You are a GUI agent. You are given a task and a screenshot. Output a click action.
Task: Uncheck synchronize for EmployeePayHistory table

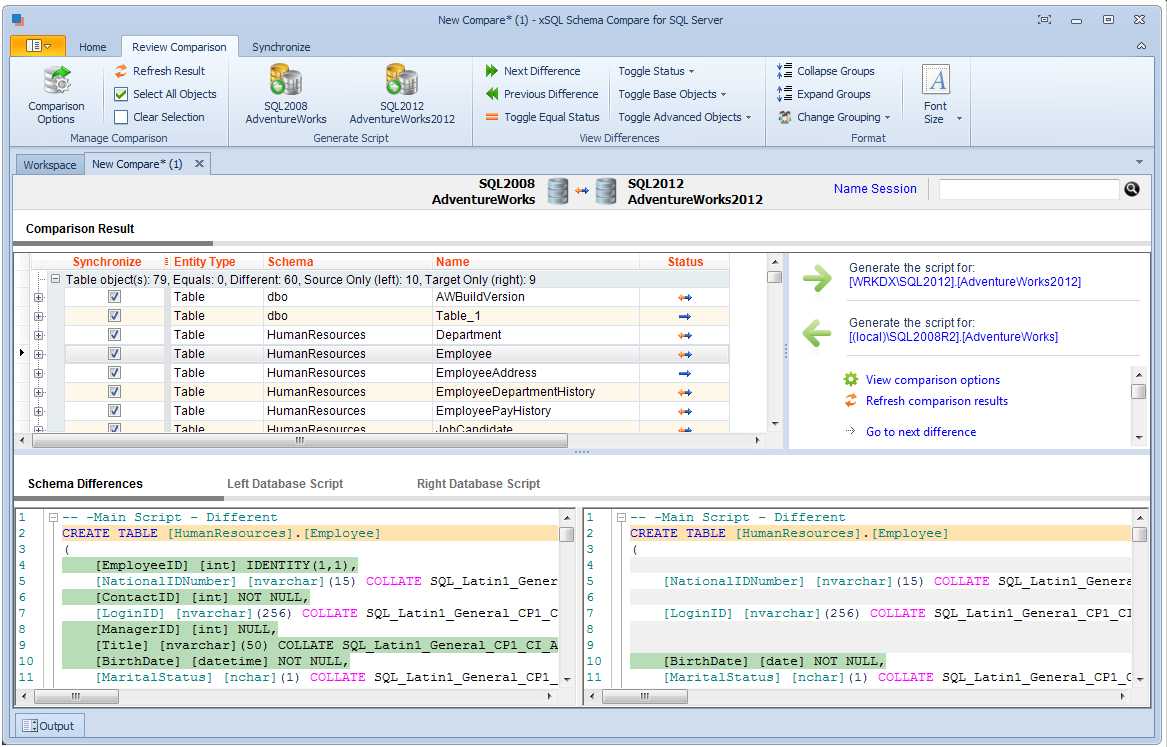[x=115, y=410]
